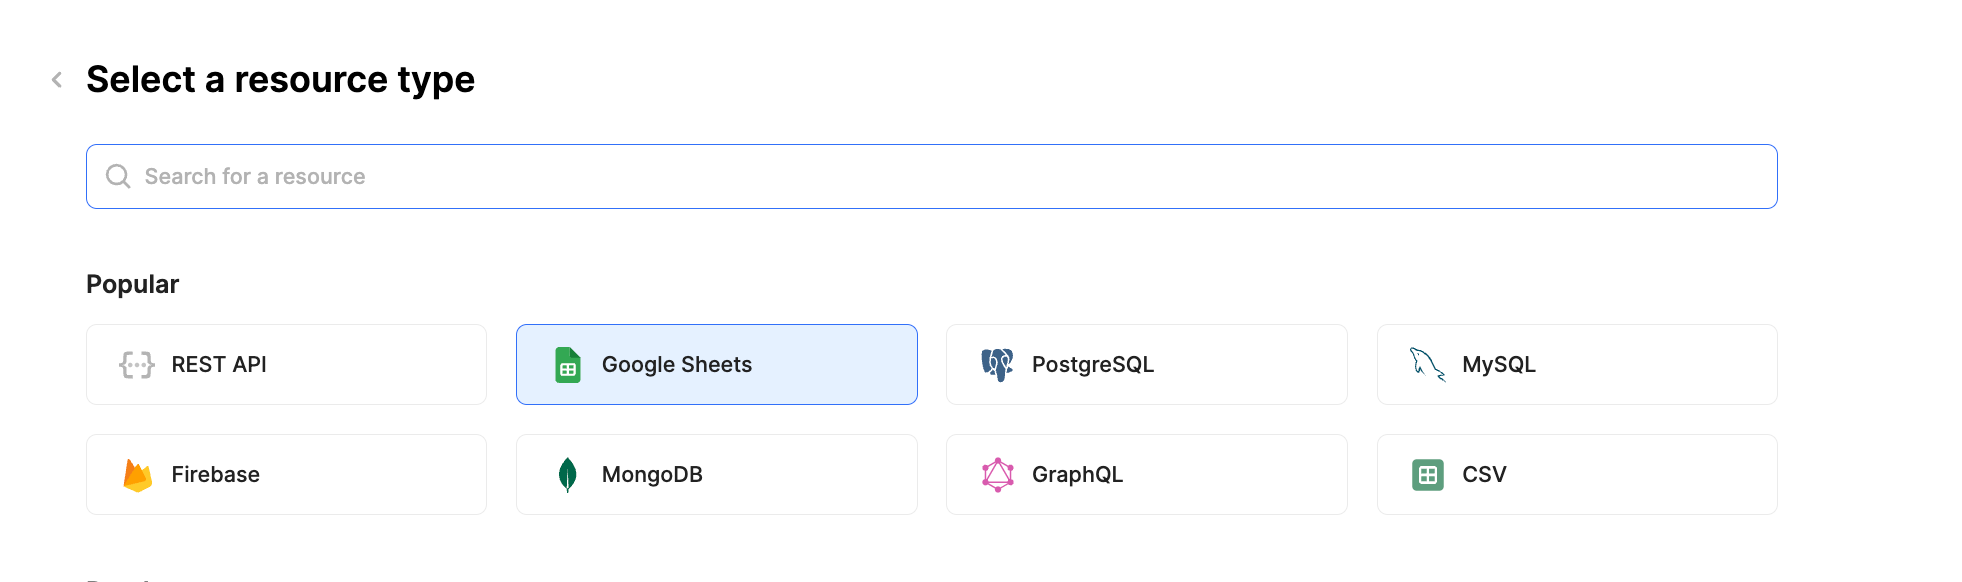Select the MySQL resource card

tap(1577, 364)
